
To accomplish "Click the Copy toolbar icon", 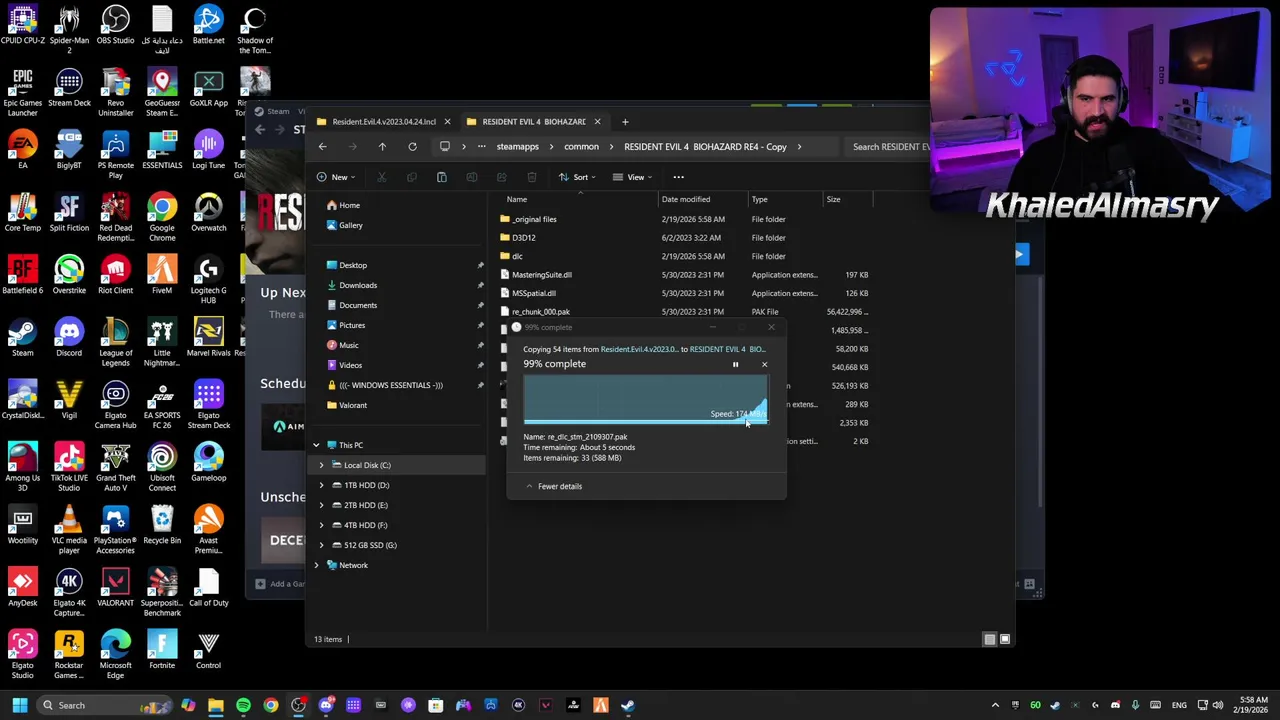I will [x=411, y=177].
